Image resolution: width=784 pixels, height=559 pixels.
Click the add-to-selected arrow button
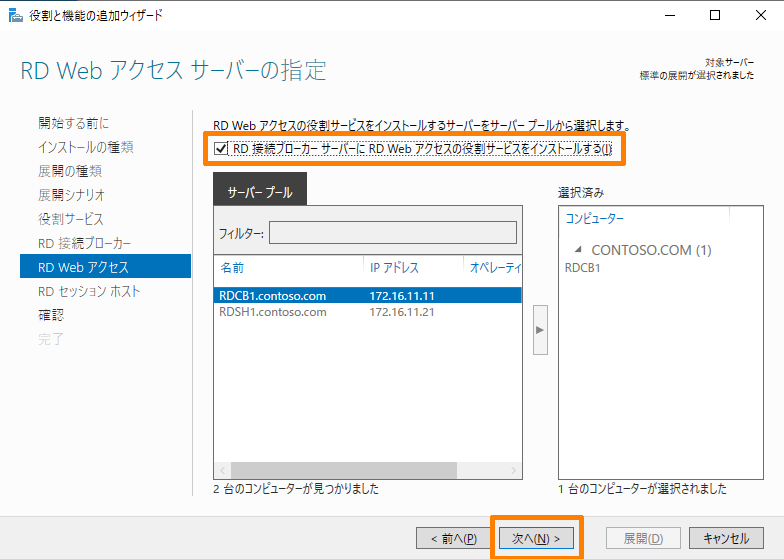[540, 330]
